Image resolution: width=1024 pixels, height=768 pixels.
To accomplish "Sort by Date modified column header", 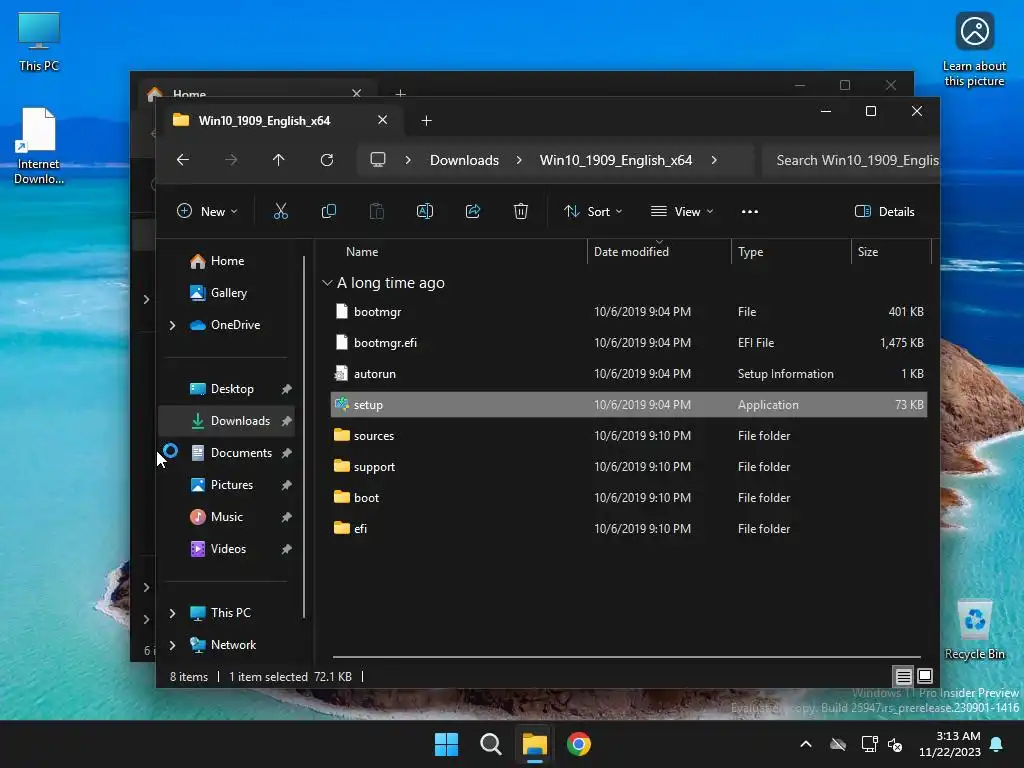I will pos(632,251).
